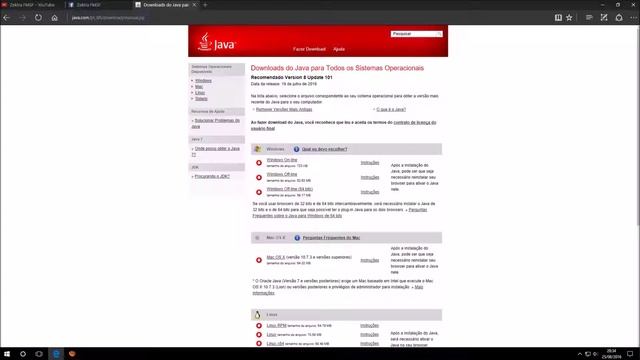
Task: Open Windows Start menu
Action: [7, 354]
